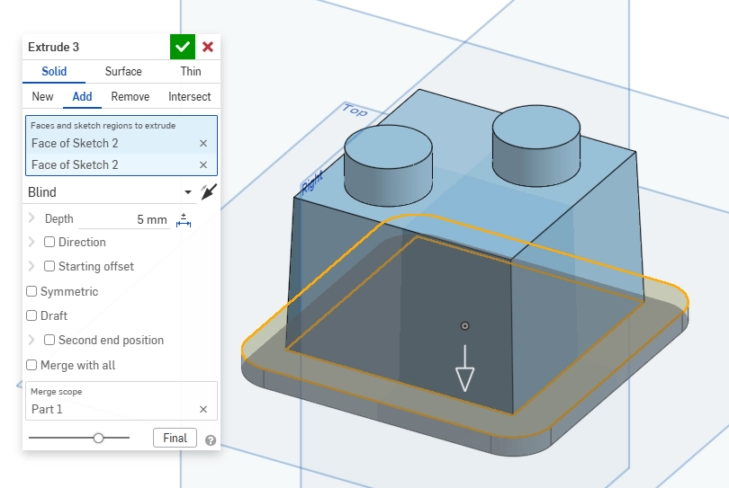The image size is (729, 488).
Task: Click the second Face of Sketch 2 entry
Action: point(121,165)
